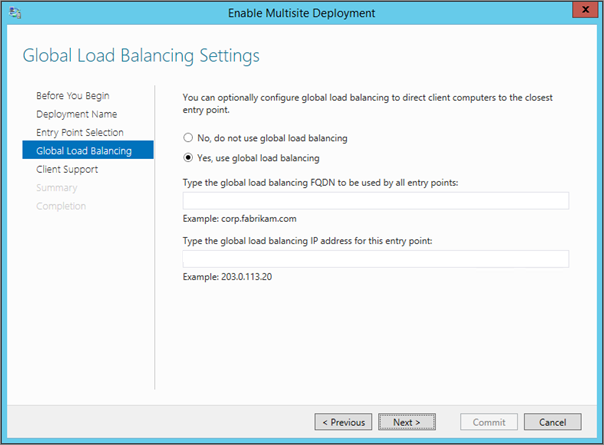Click the FQDN instruction label text

tap(320, 183)
